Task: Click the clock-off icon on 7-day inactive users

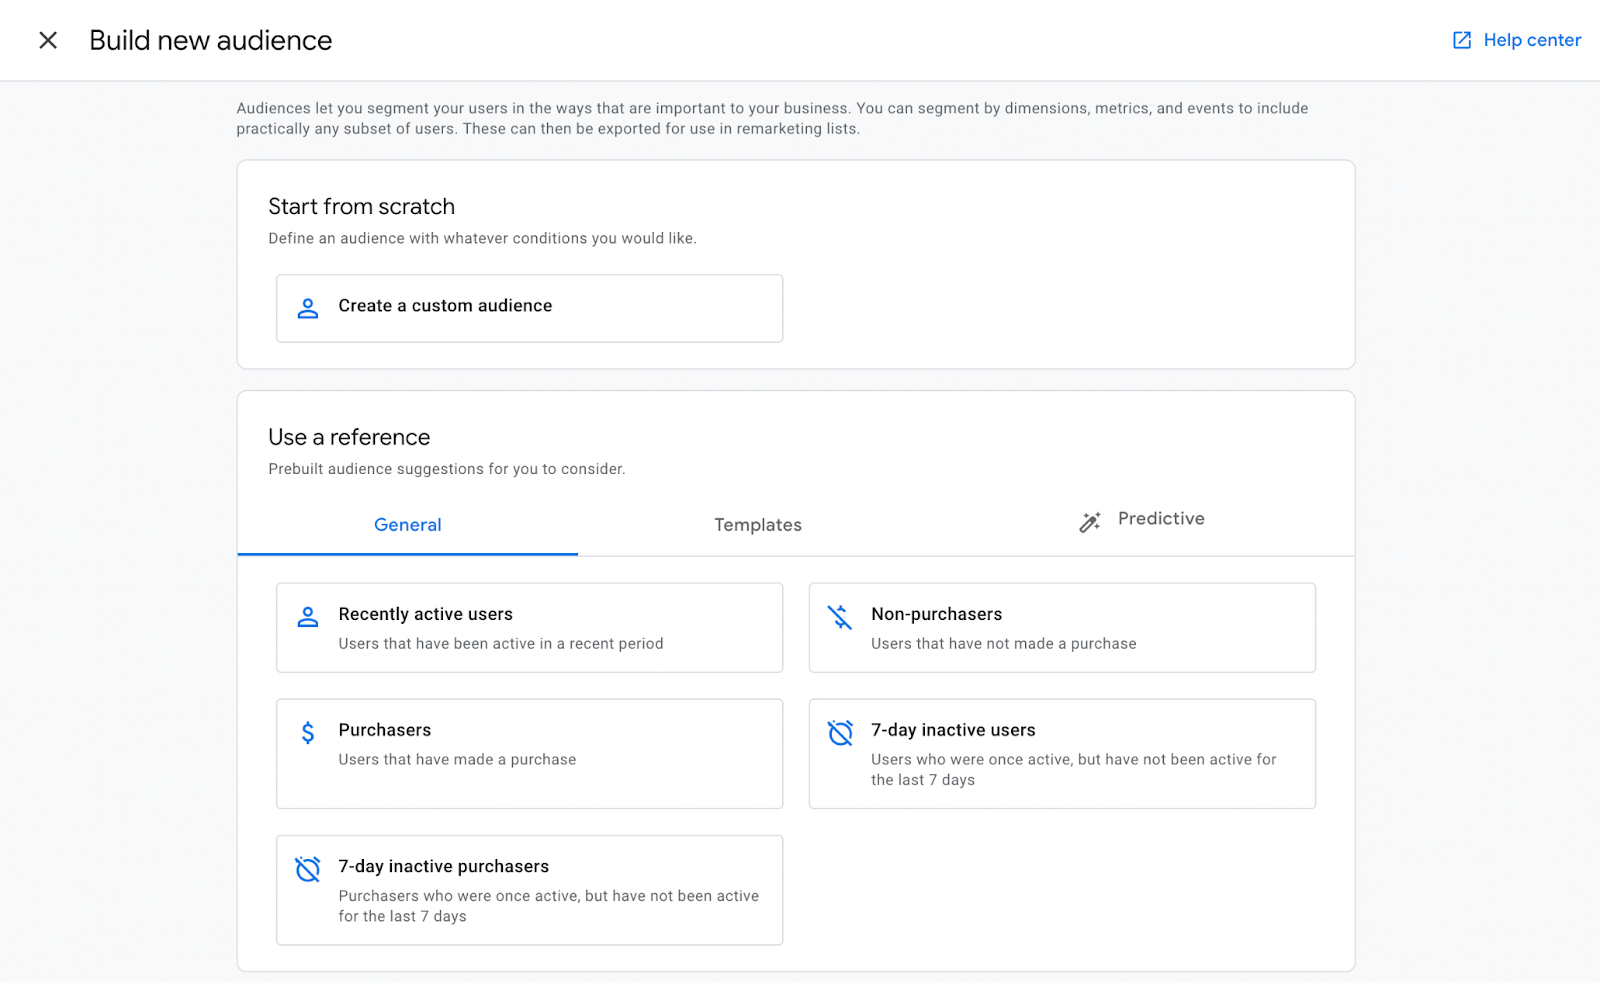Action: click(x=840, y=732)
